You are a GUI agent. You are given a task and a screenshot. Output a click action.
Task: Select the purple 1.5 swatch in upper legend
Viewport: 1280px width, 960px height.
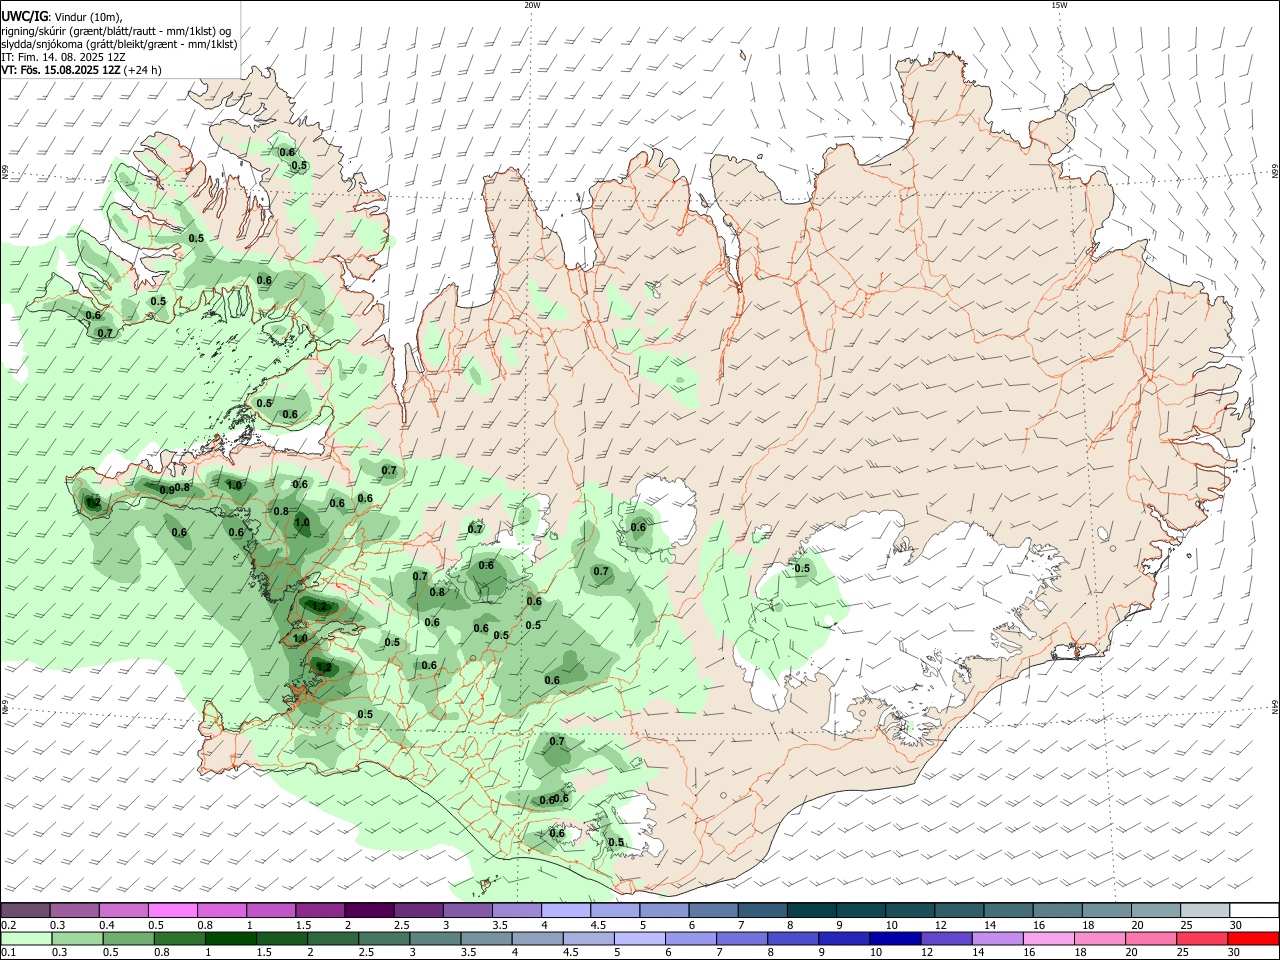click(320, 910)
